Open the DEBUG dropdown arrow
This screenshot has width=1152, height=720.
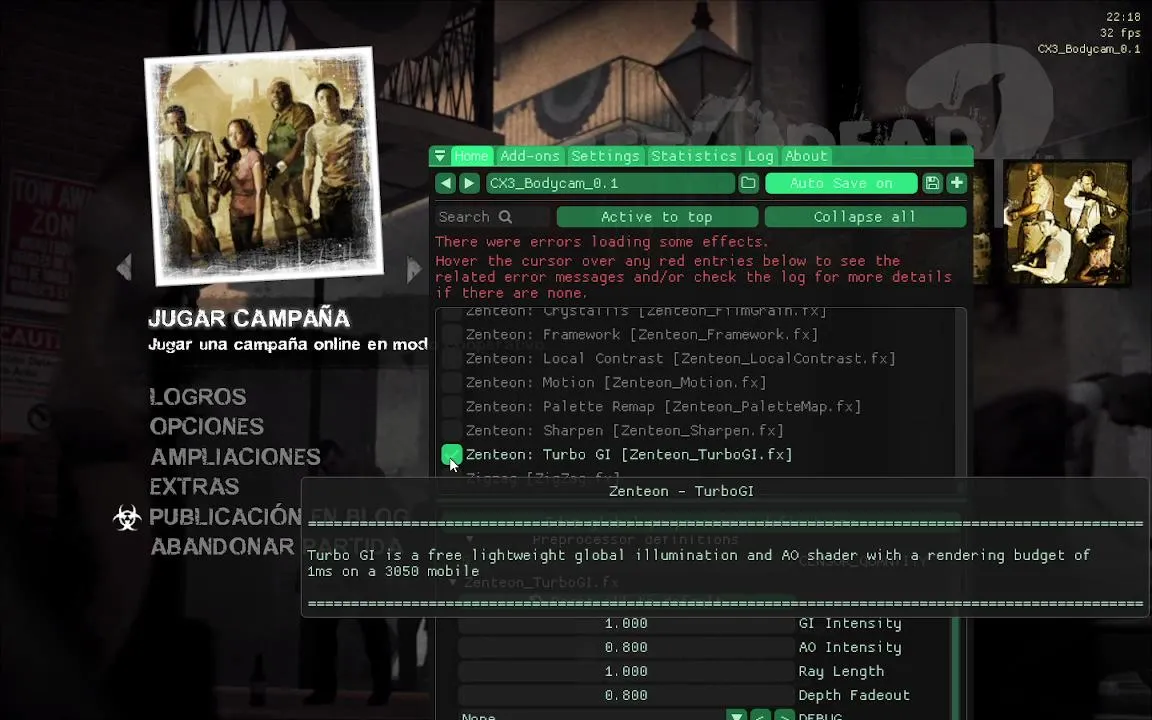736,716
